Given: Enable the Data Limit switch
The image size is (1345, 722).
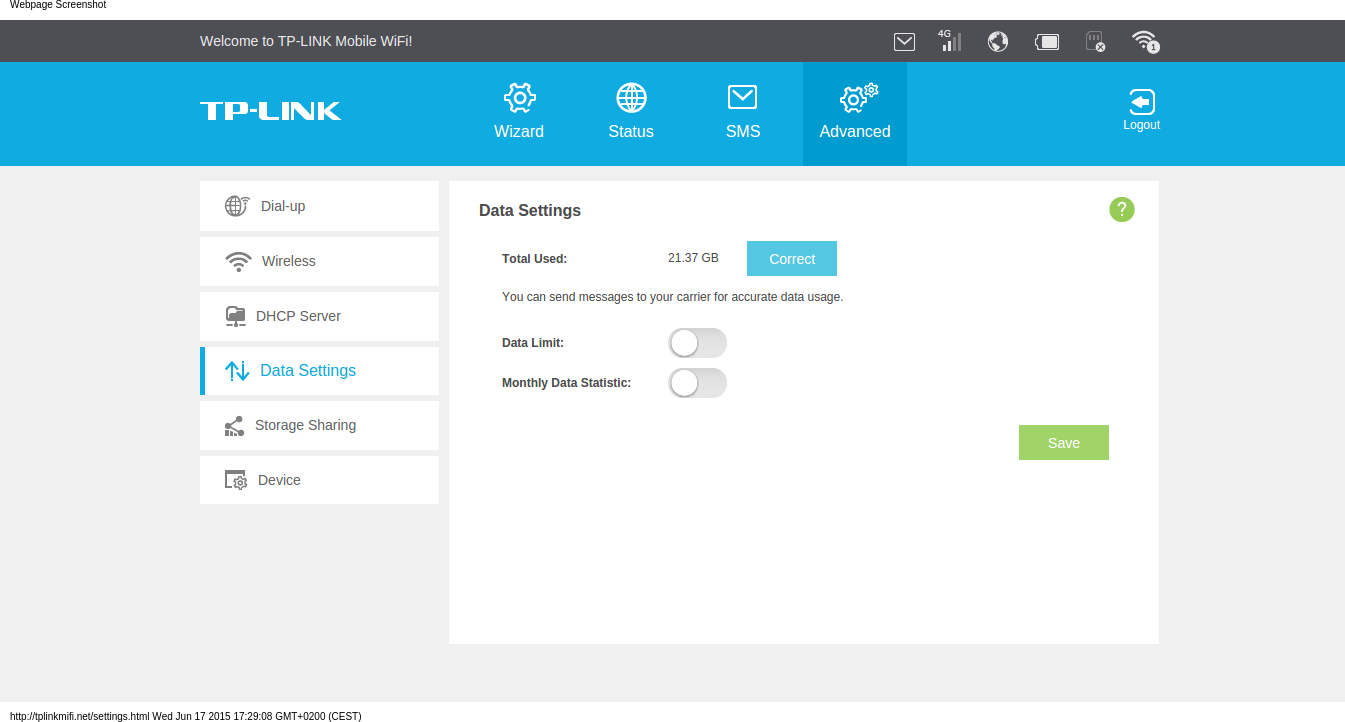Looking at the screenshot, I should pos(697,343).
